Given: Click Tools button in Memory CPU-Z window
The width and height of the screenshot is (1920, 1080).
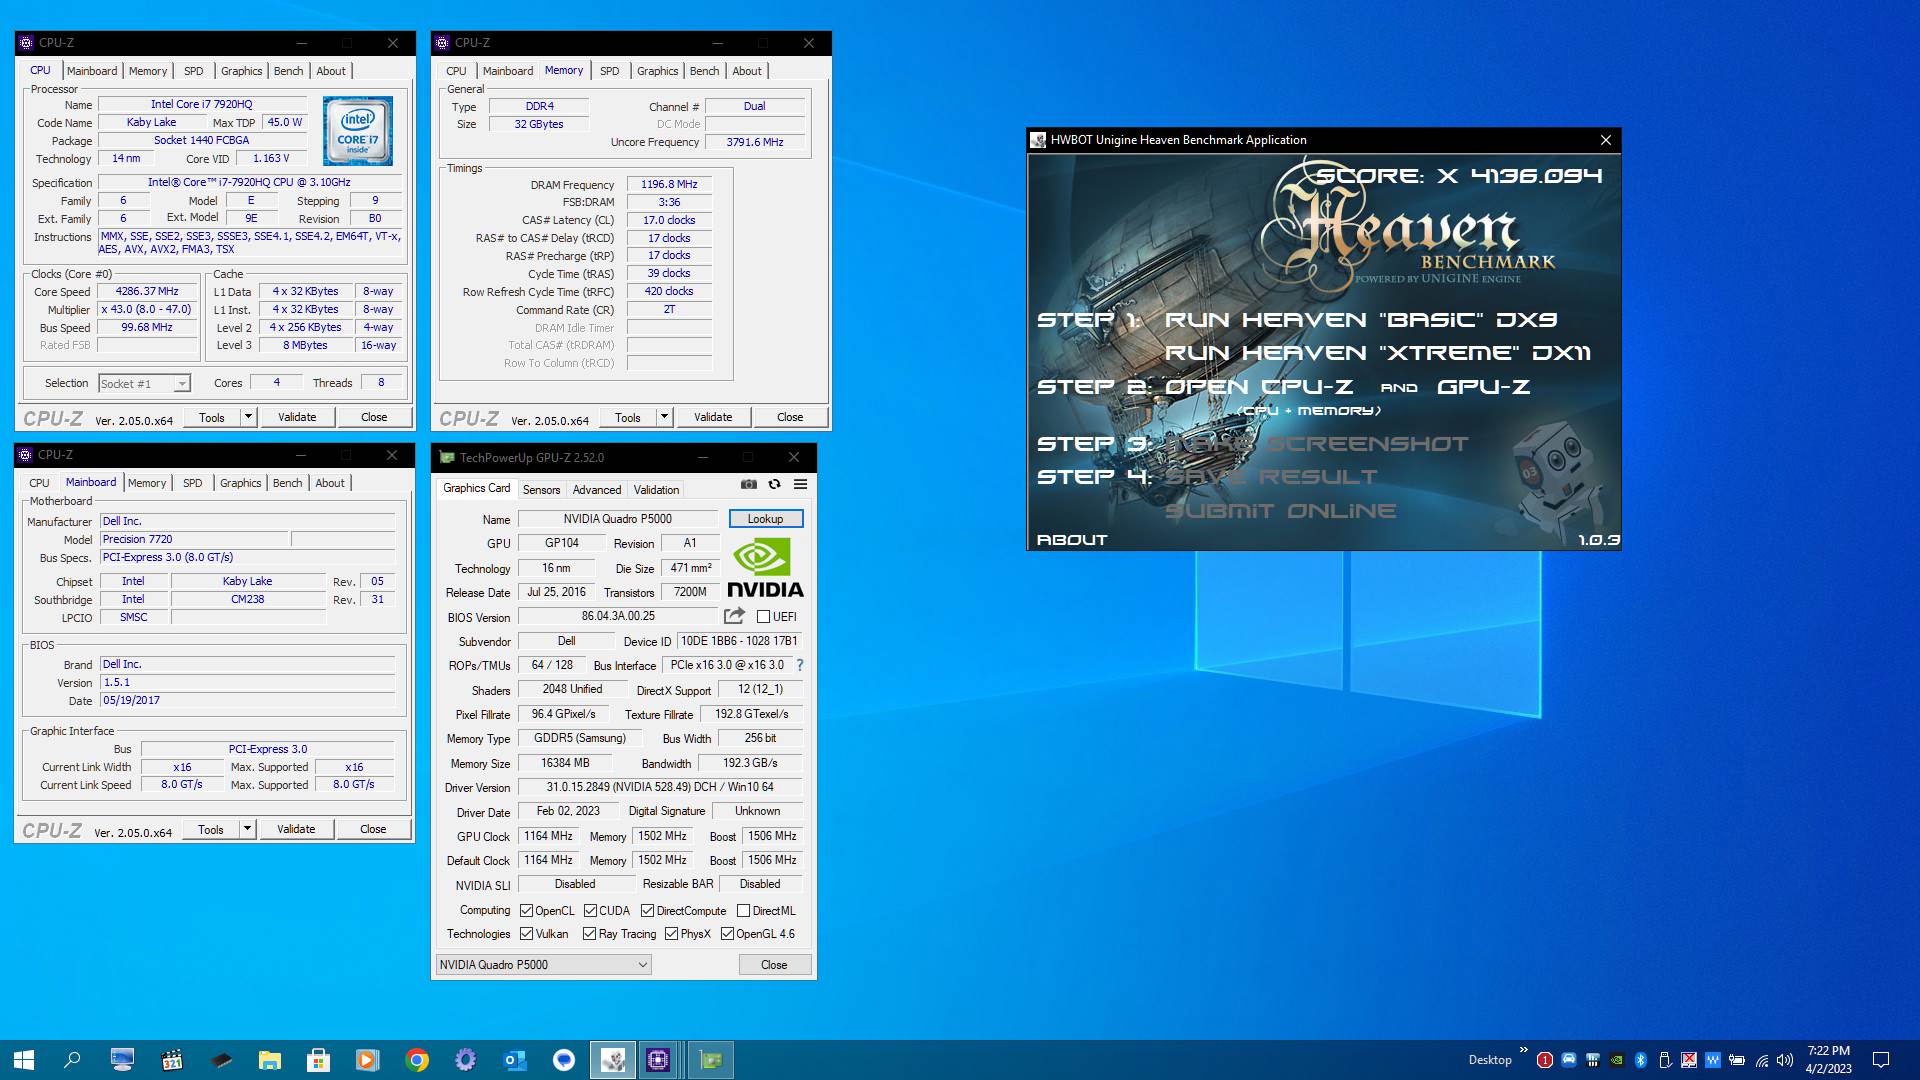Looking at the screenshot, I should tap(628, 417).
